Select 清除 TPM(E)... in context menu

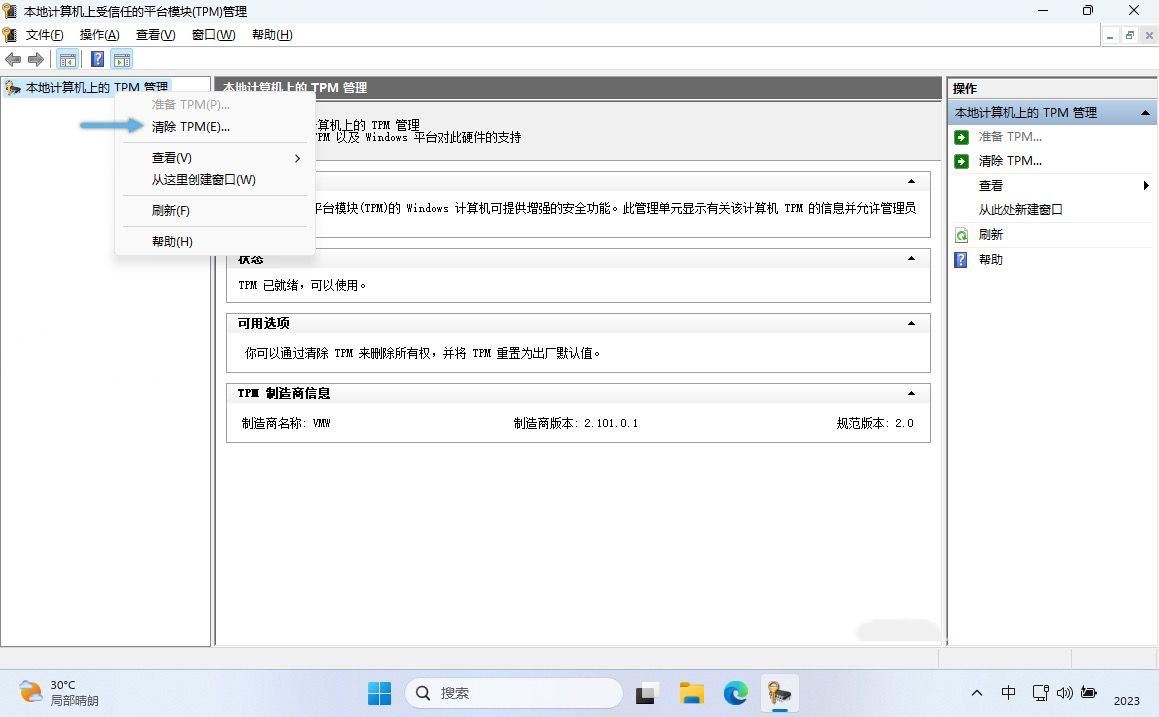191,127
